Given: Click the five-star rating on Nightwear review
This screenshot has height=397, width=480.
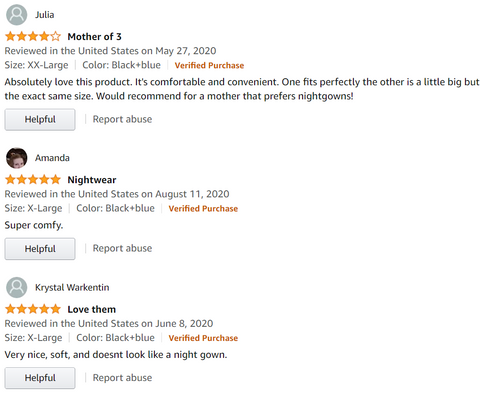Looking at the screenshot, I should coord(33,180).
